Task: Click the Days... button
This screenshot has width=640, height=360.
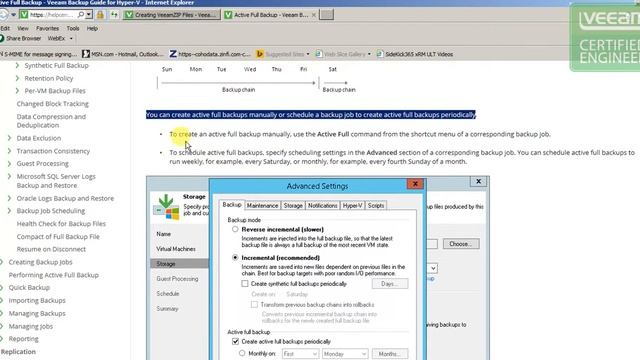Action: tap(390, 284)
